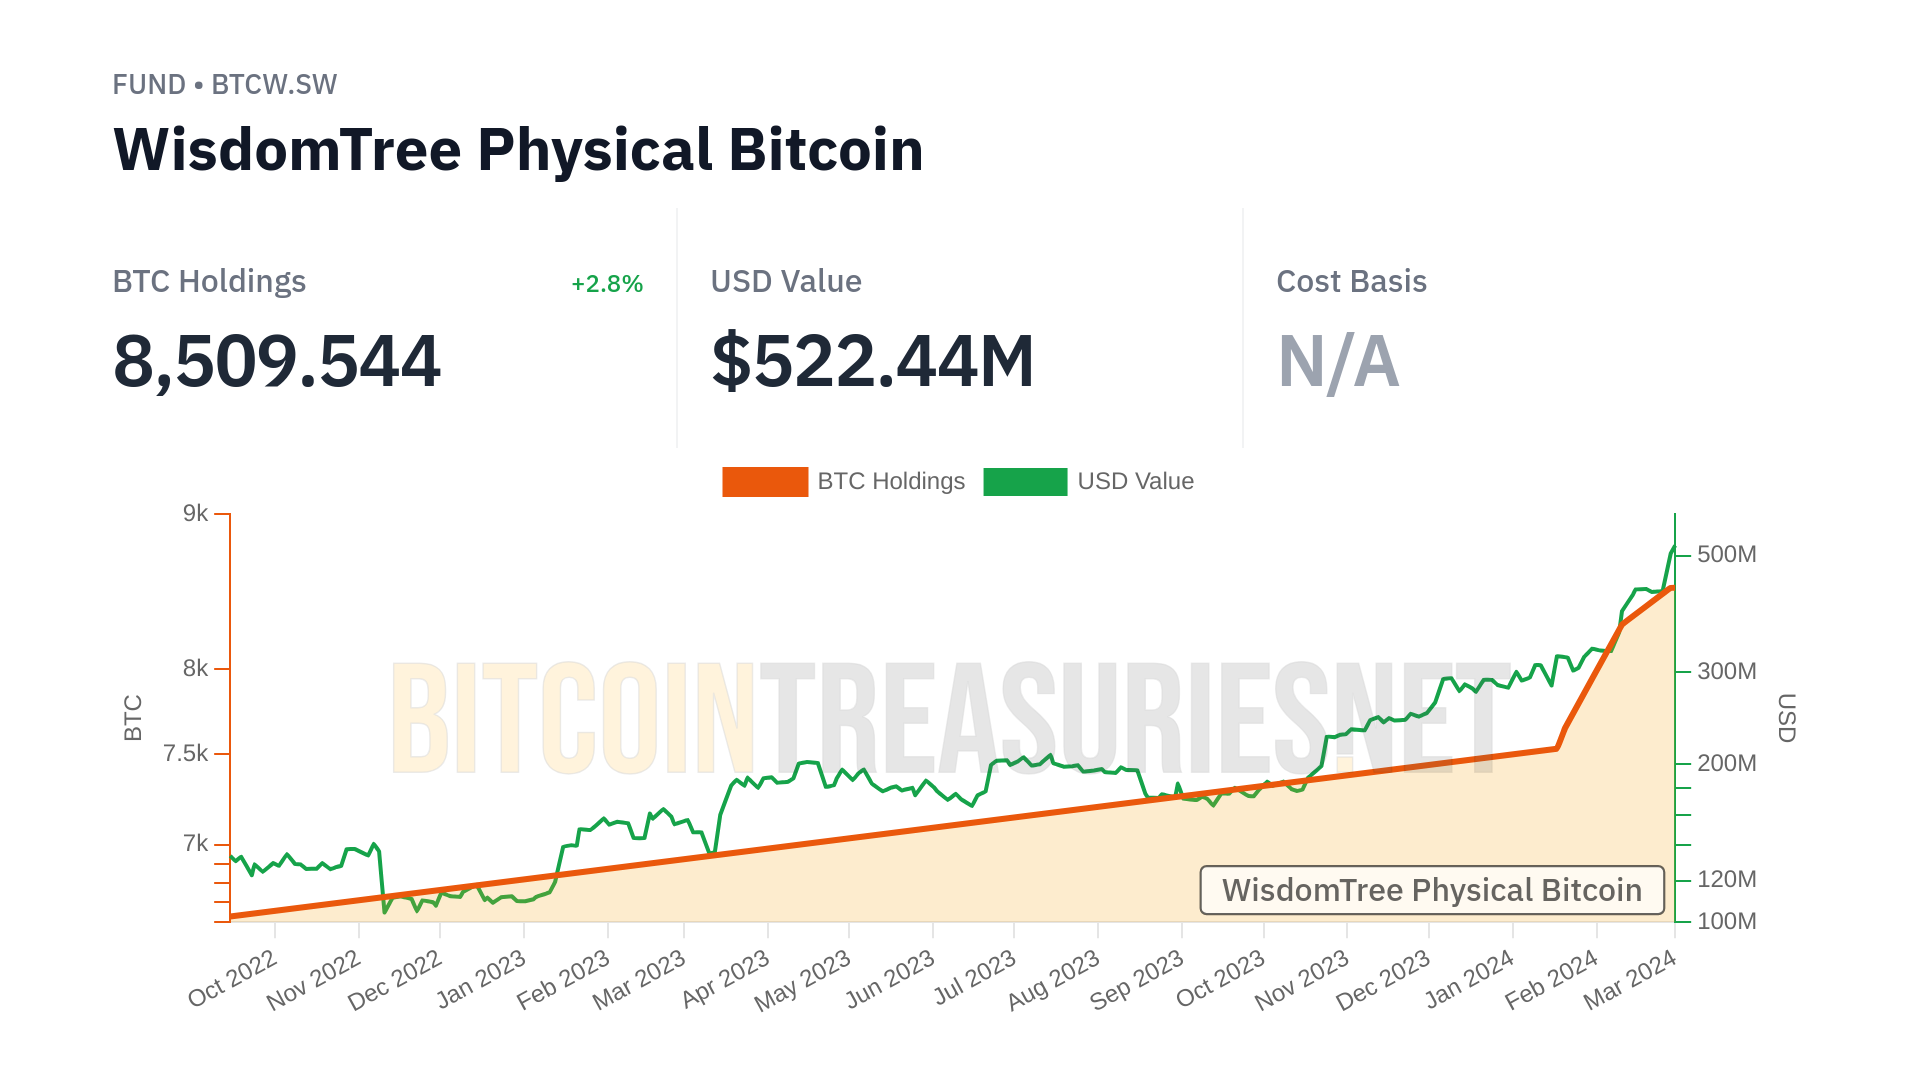The height and width of the screenshot is (1080, 1920).
Task: Click the WisdomTree Physical Bitcoin chart label
Action: coord(1431,890)
